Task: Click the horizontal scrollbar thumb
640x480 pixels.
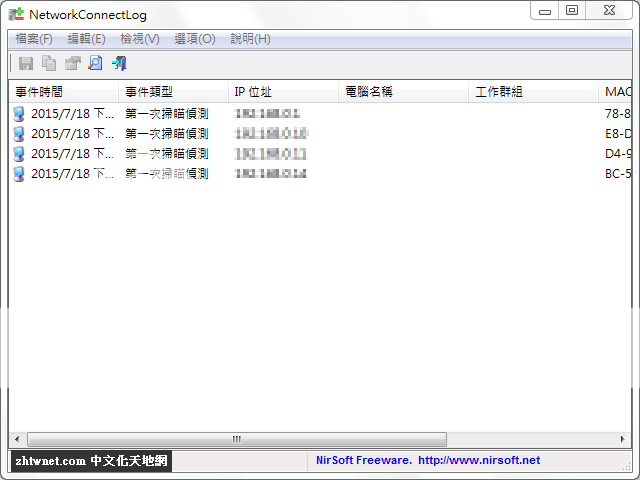Action: 237,440
